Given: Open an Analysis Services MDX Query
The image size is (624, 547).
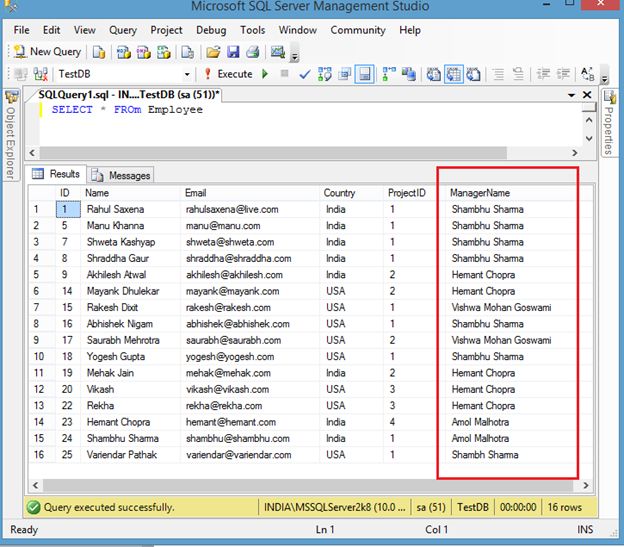Looking at the screenshot, I should (x=123, y=52).
